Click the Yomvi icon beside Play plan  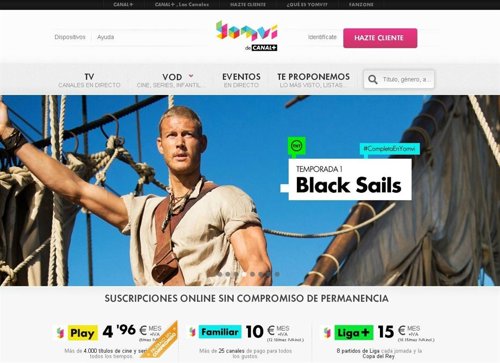coord(60,333)
